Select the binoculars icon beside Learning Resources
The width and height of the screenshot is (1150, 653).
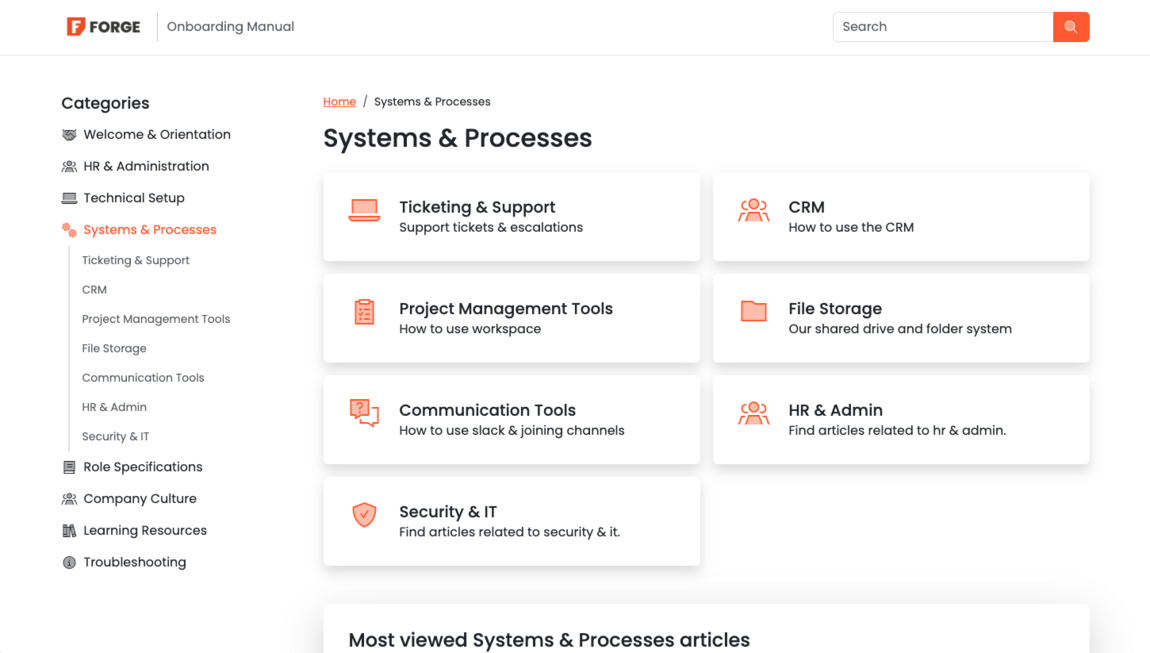pos(69,530)
